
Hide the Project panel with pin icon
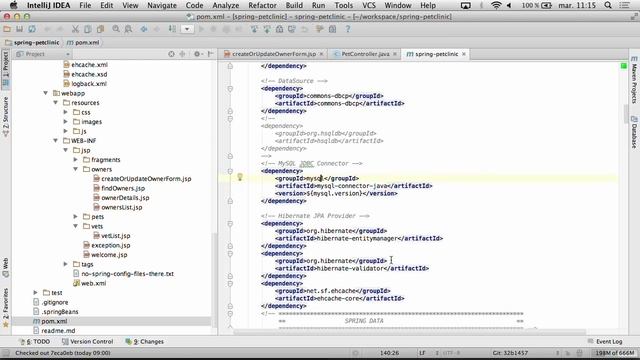[211, 54]
